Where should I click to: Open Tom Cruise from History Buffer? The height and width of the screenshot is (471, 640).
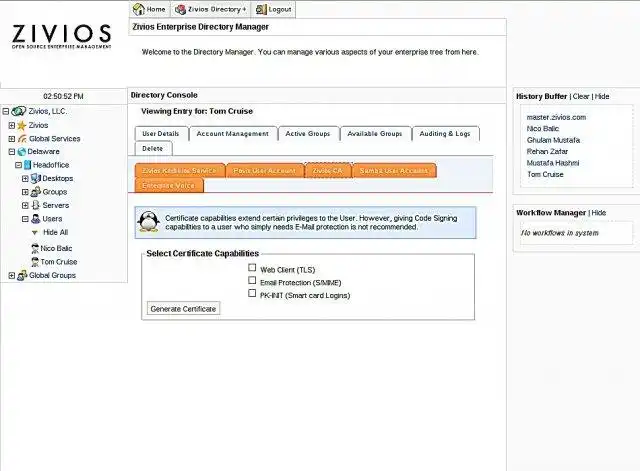545,174
